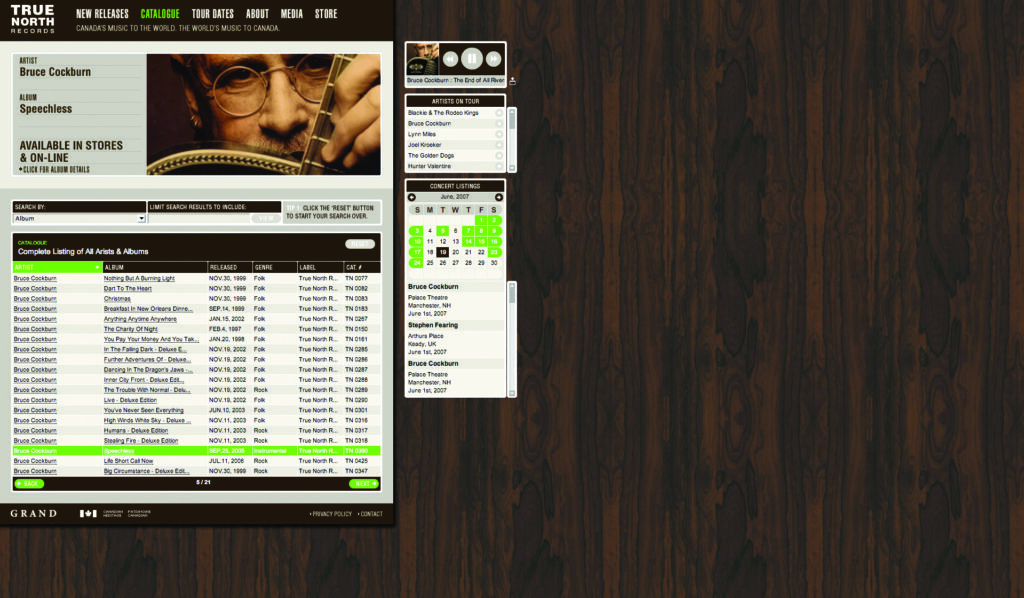Image resolution: width=1024 pixels, height=598 pixels.
Task: Select Blackie & The Rodeo Kings round button
Action: [499, 113]
